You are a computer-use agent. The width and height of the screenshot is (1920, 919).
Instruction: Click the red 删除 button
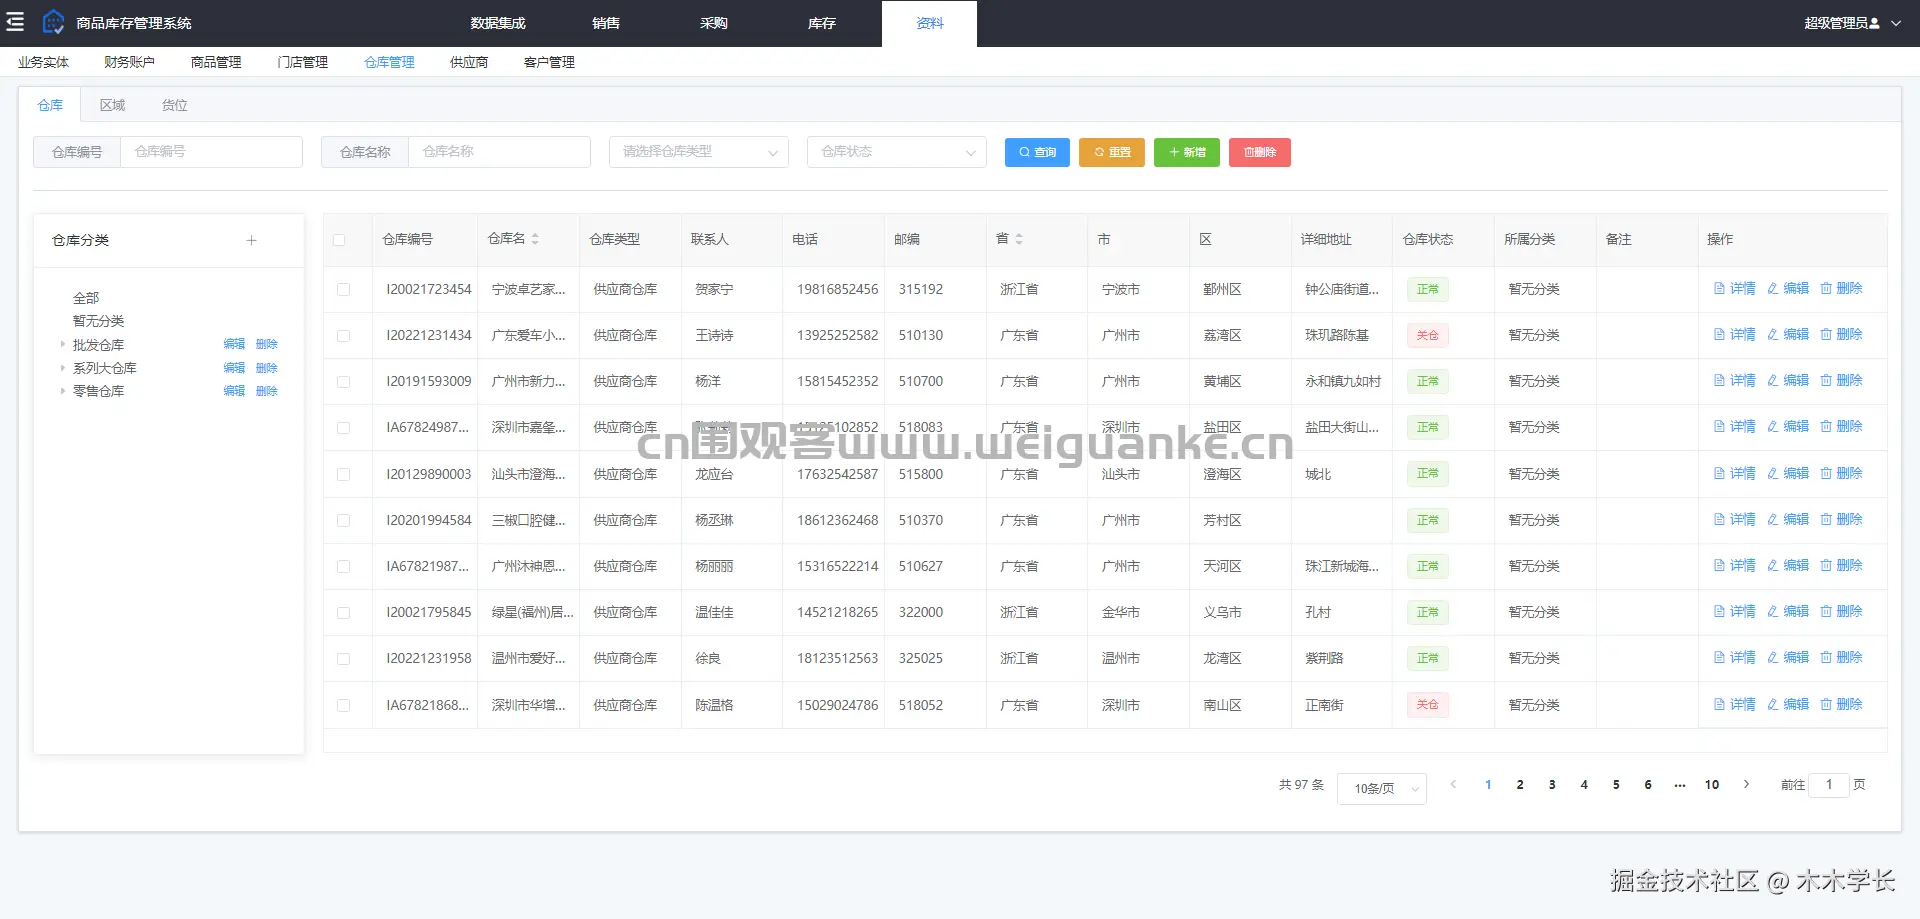coord(1260,152)
